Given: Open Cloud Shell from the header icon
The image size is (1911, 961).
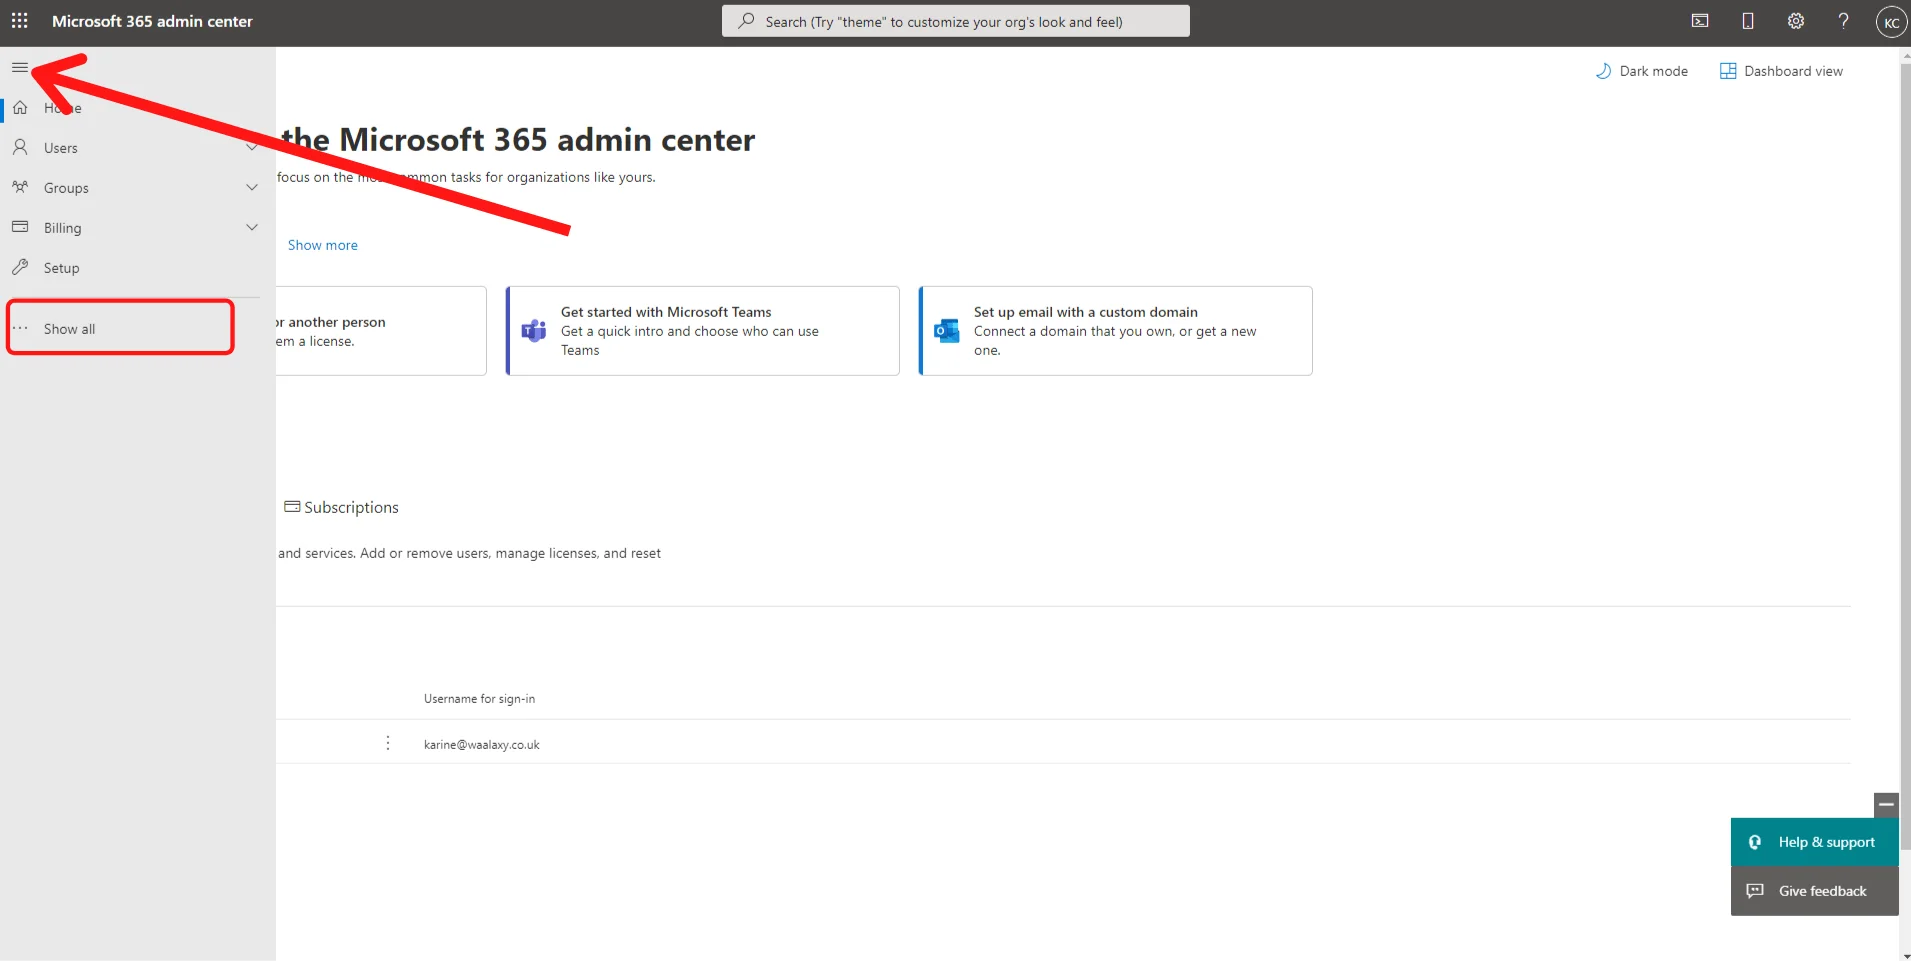Looking at the screenshot, I should point(1700,21).
